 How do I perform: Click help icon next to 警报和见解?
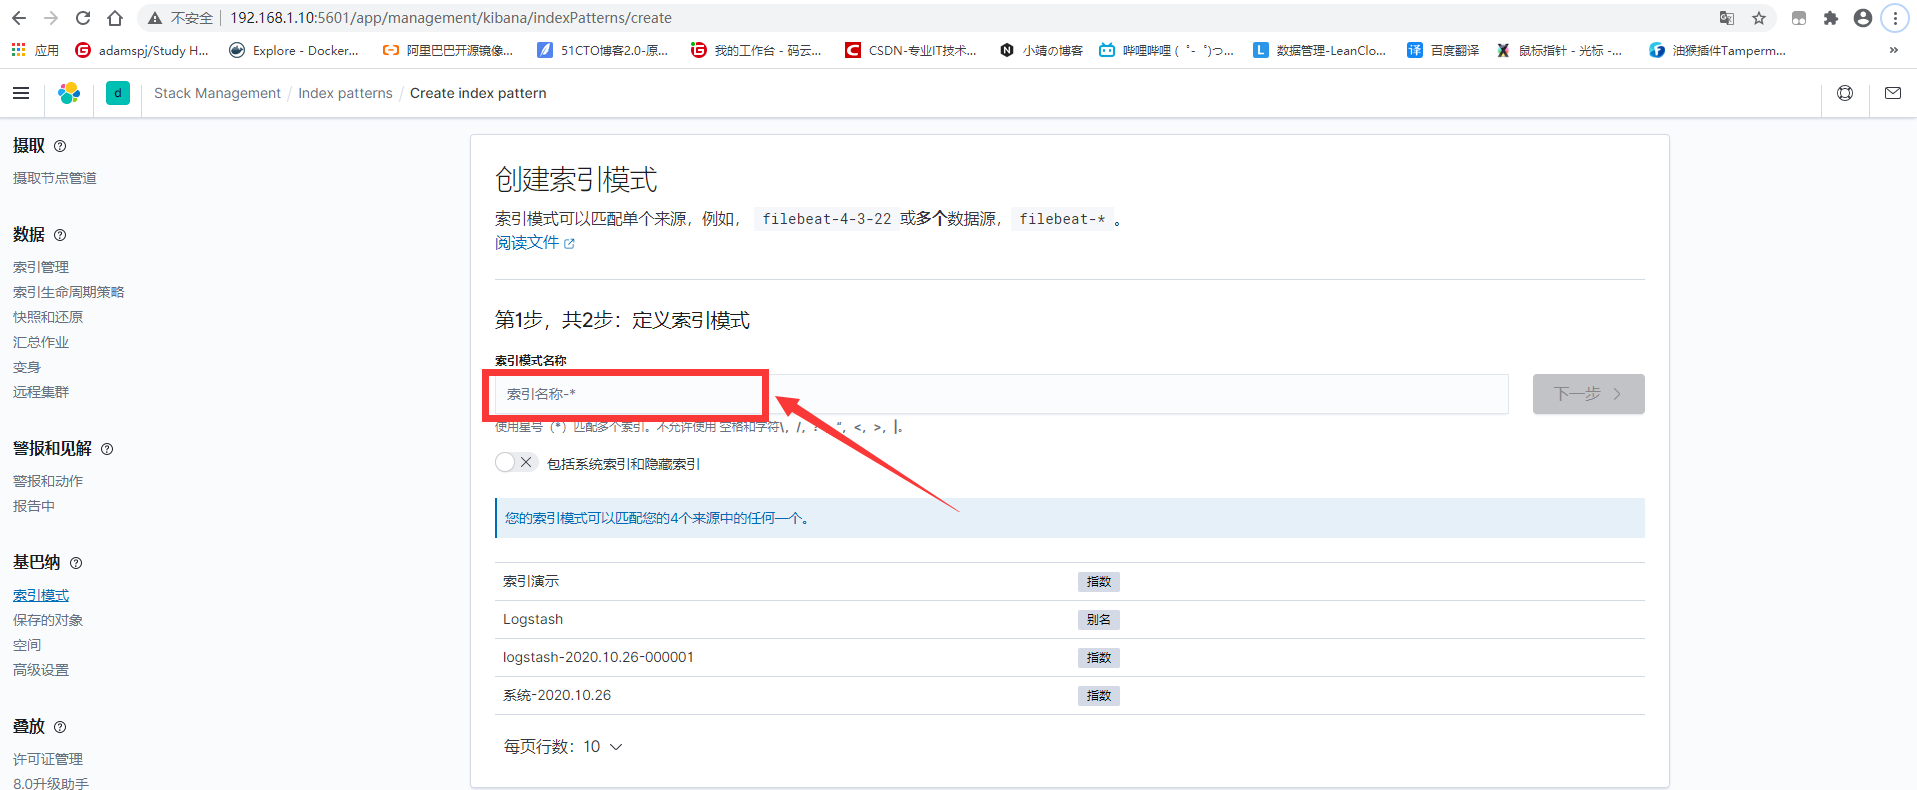(x=107, y=449)
